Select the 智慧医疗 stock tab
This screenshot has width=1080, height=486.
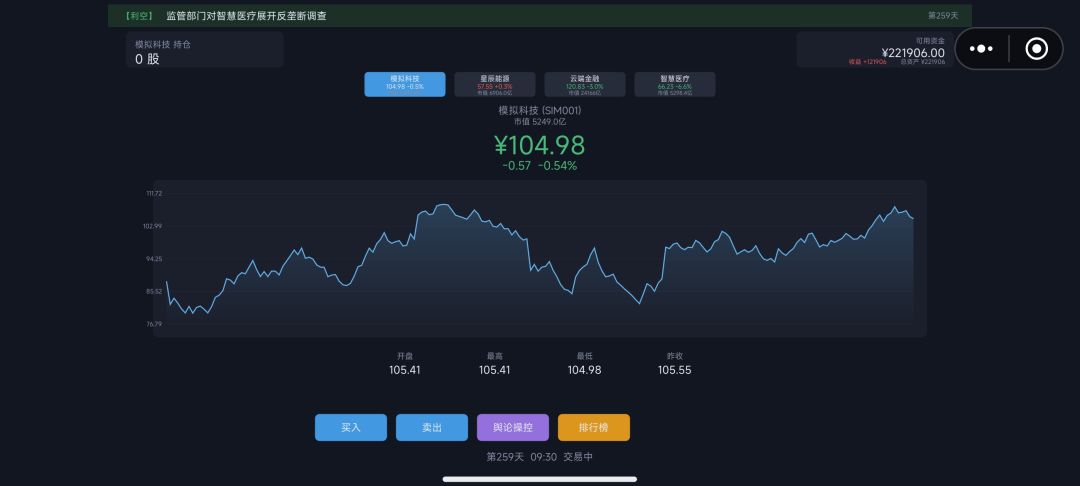coord(674,84)
